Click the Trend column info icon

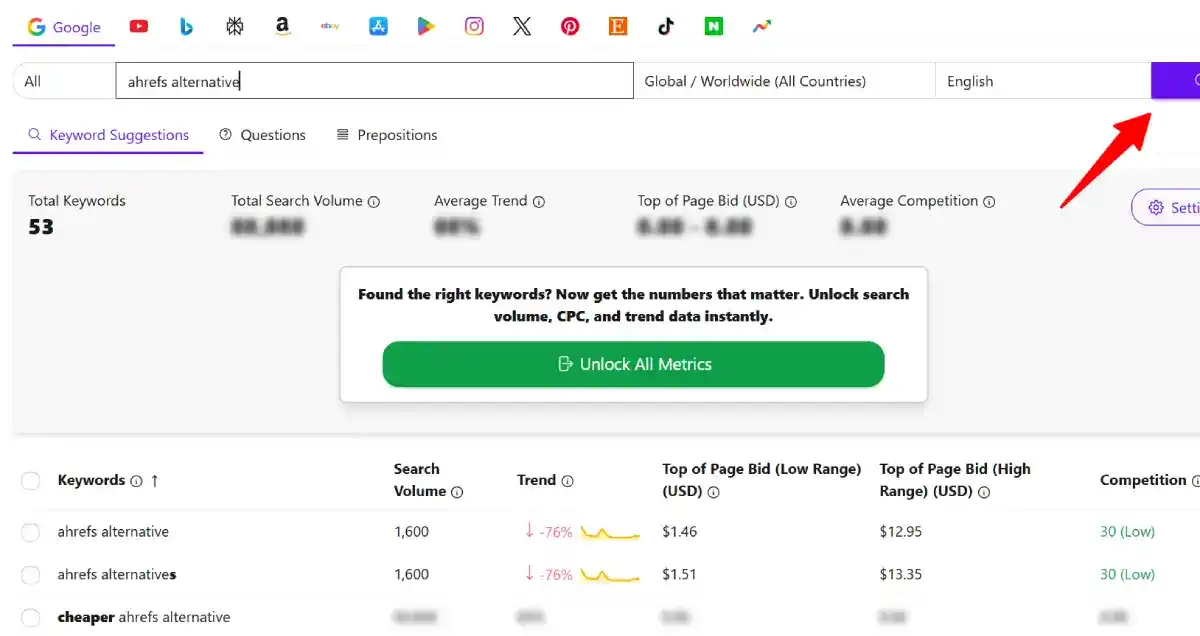tap(568, 481)
